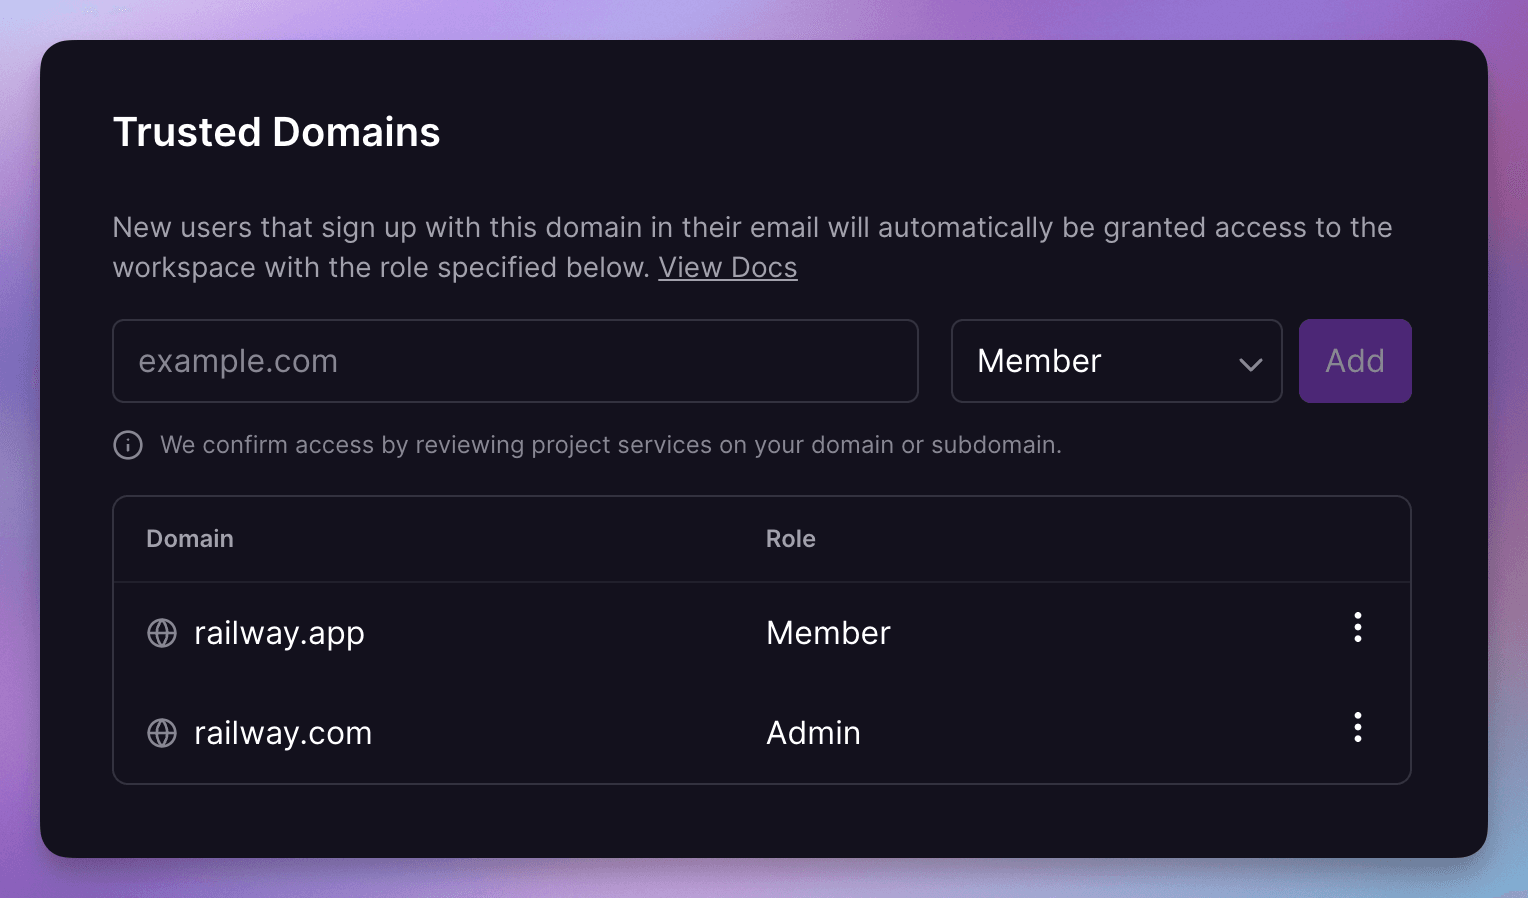The image size is (1528, 898).
Task: Click the example.com domain input field
Action: pos(515,361)
